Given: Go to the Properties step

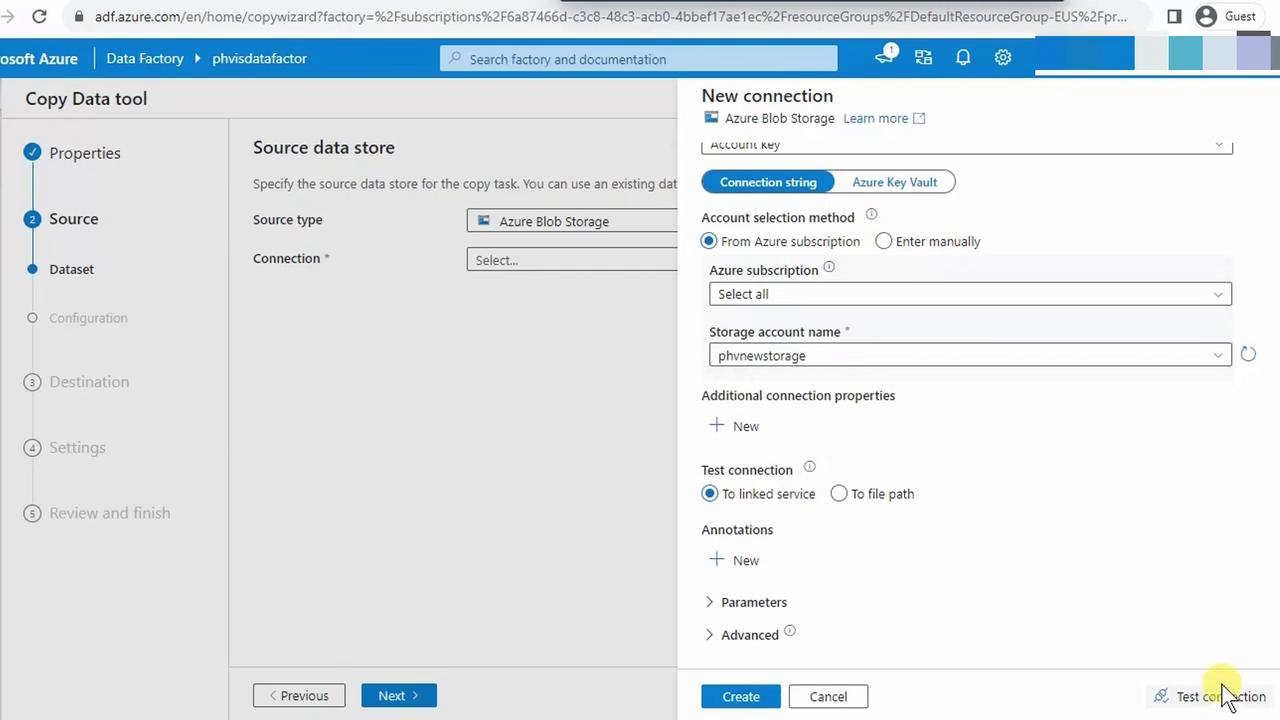Looking at the screenshot, I should 85,153.
